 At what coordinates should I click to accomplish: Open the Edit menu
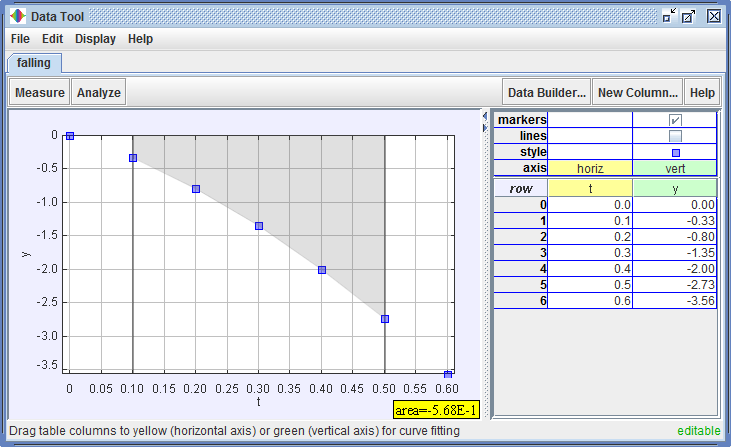(52, 39)
